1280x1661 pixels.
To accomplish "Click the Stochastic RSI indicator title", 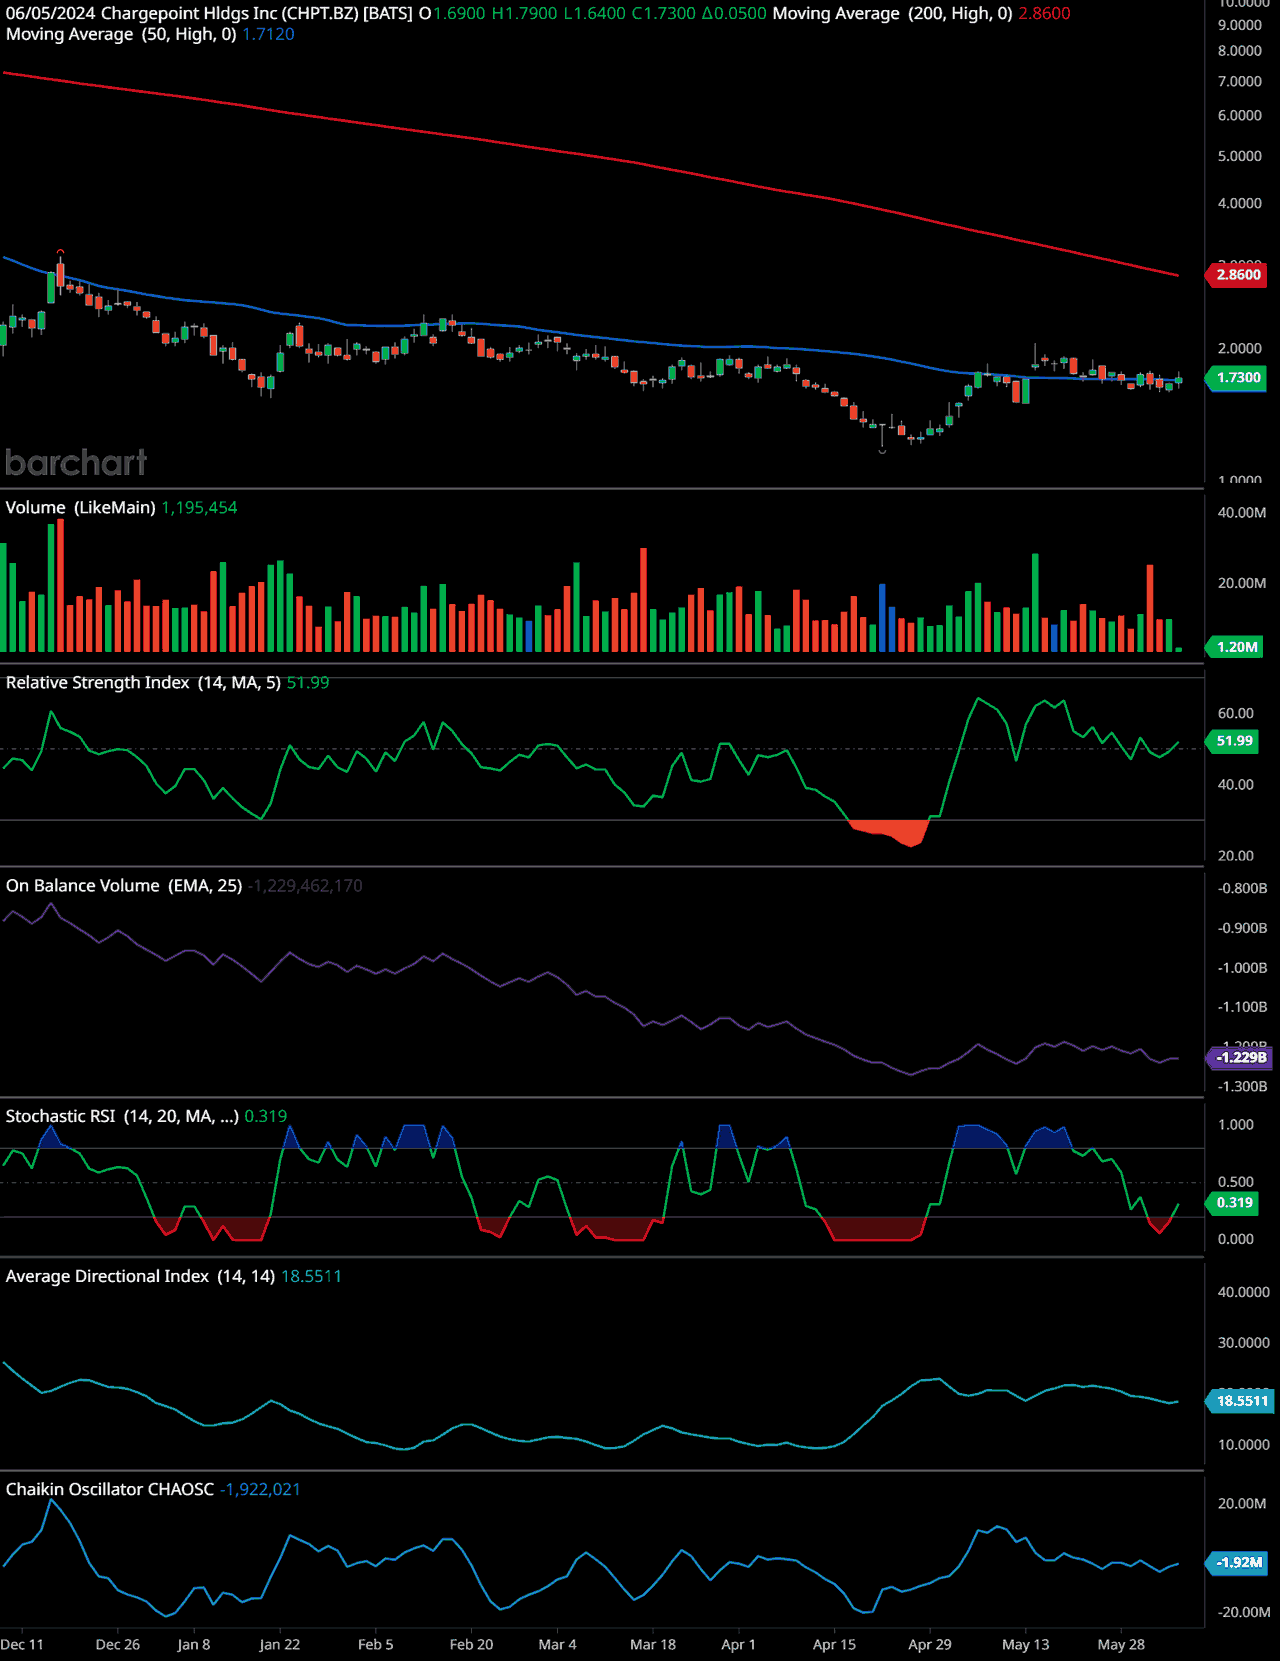I will (122, 1117).
